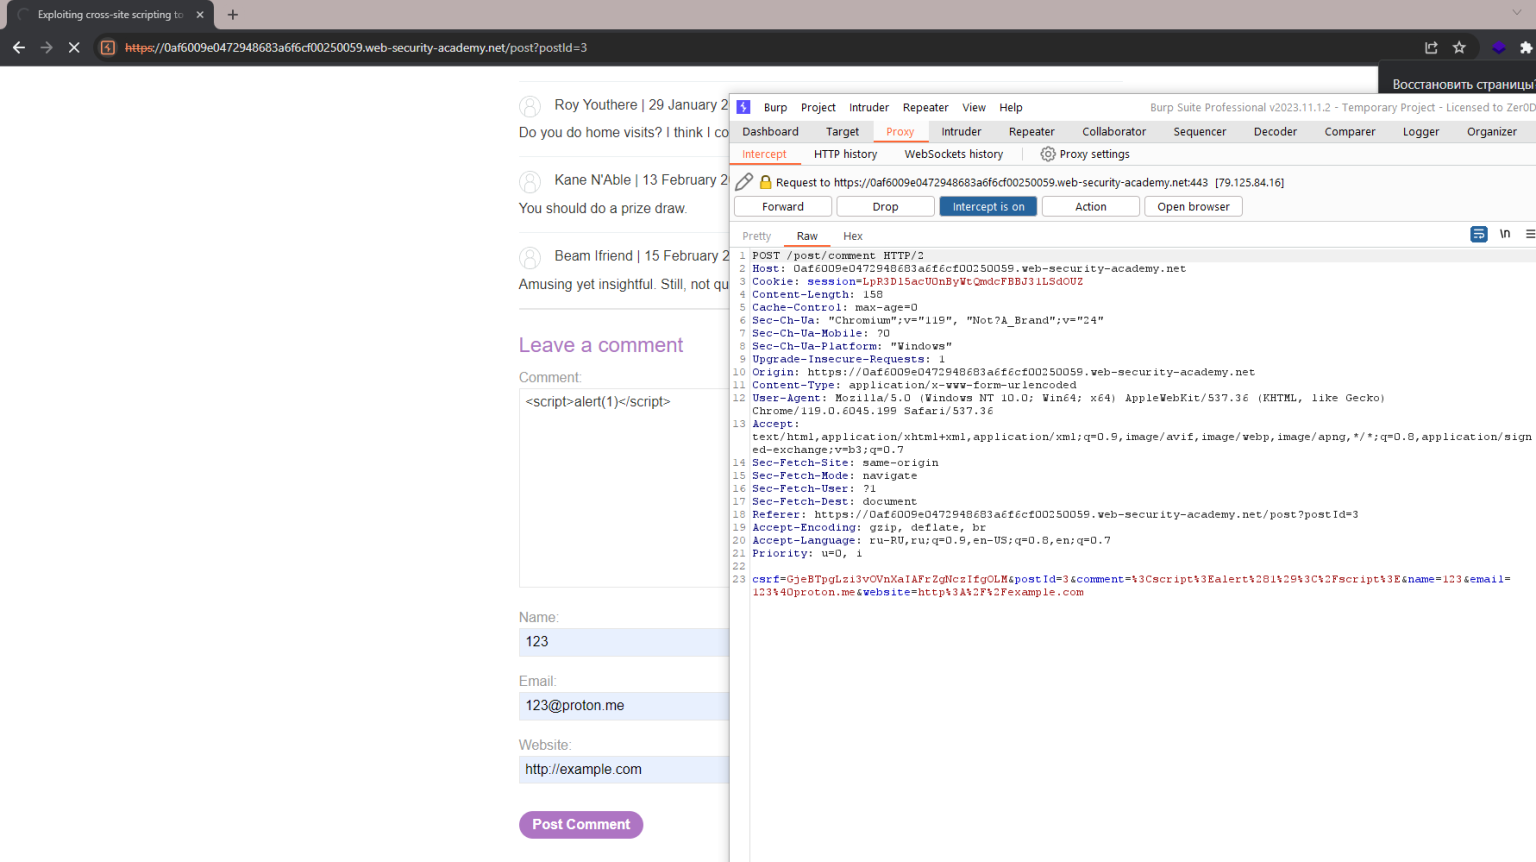Select the Intercept sub-tab
The width and height of the screenshot is (1536, 862).
tap(764, 154)
